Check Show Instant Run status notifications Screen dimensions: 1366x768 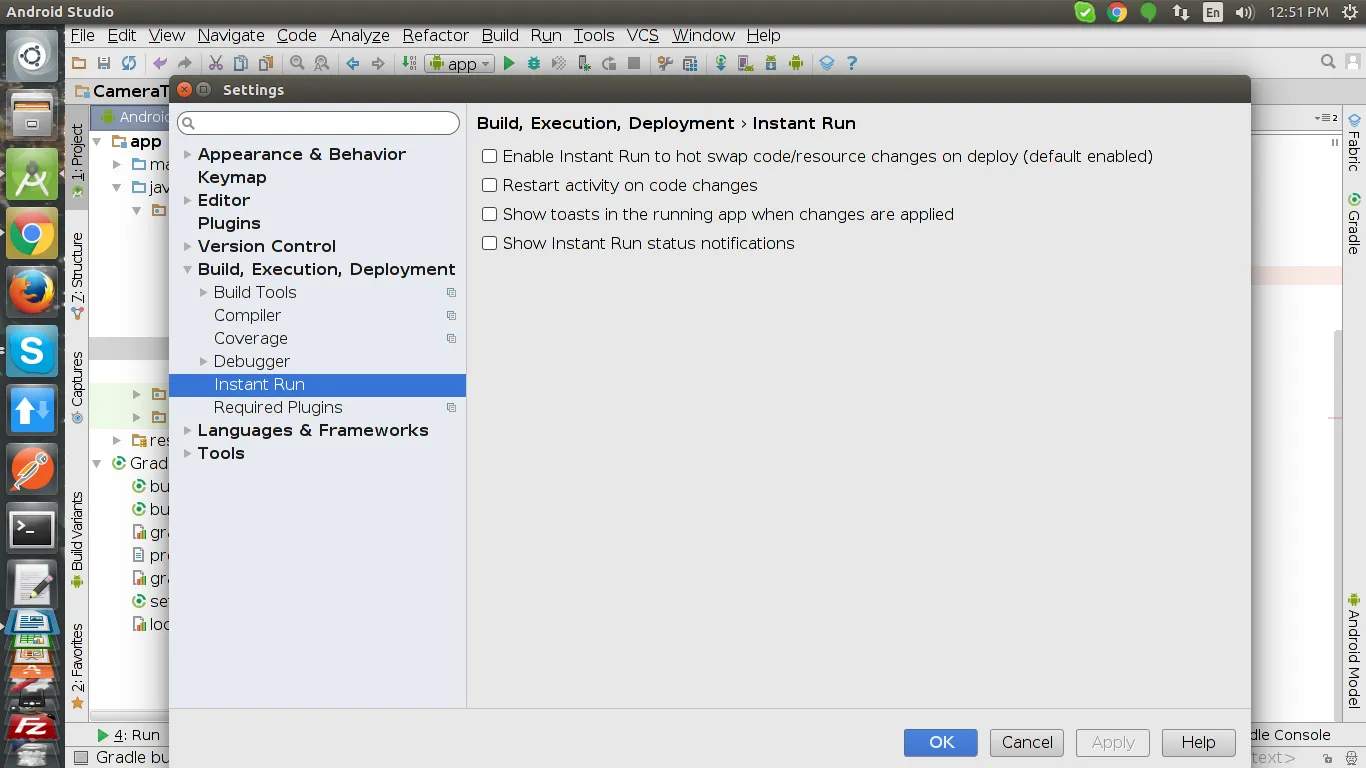489,243
